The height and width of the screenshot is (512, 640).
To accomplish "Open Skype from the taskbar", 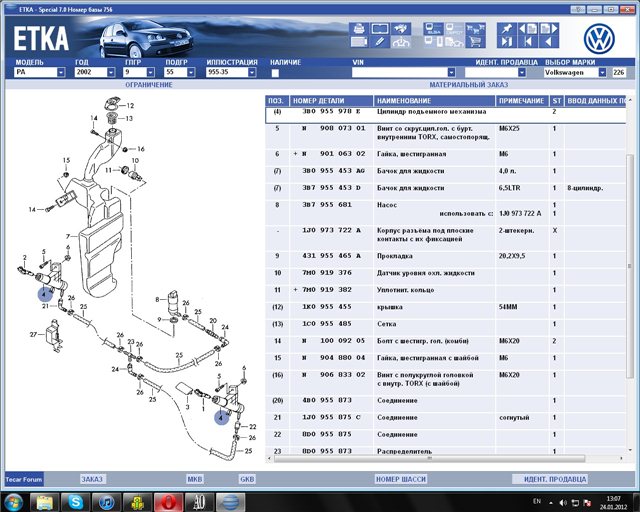I will pyautogui.click(x=76, y=502).
